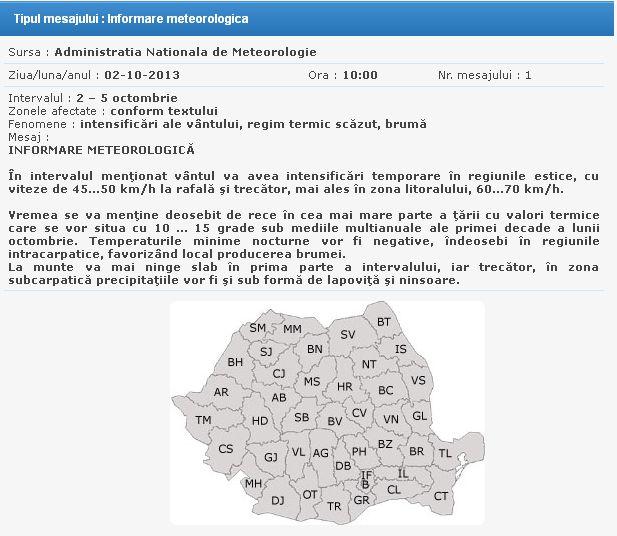Click the Teleorman (TR) county region
Viewport: 617px width, 536px height.
pyautogui.click(x=334, y=506)
